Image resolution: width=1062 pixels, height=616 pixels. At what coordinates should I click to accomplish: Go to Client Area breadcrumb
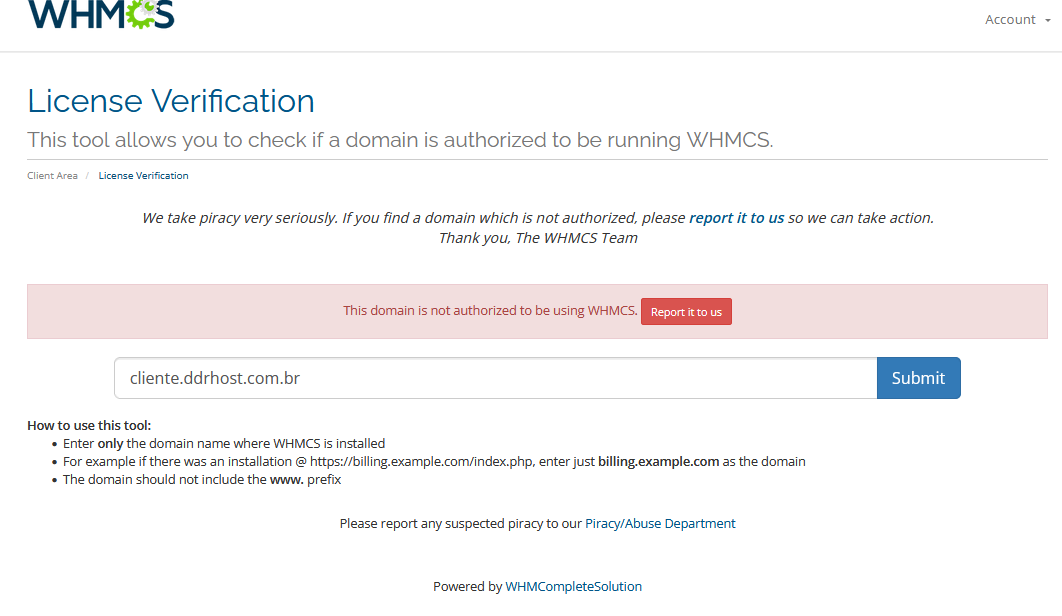tap(52, 176)
